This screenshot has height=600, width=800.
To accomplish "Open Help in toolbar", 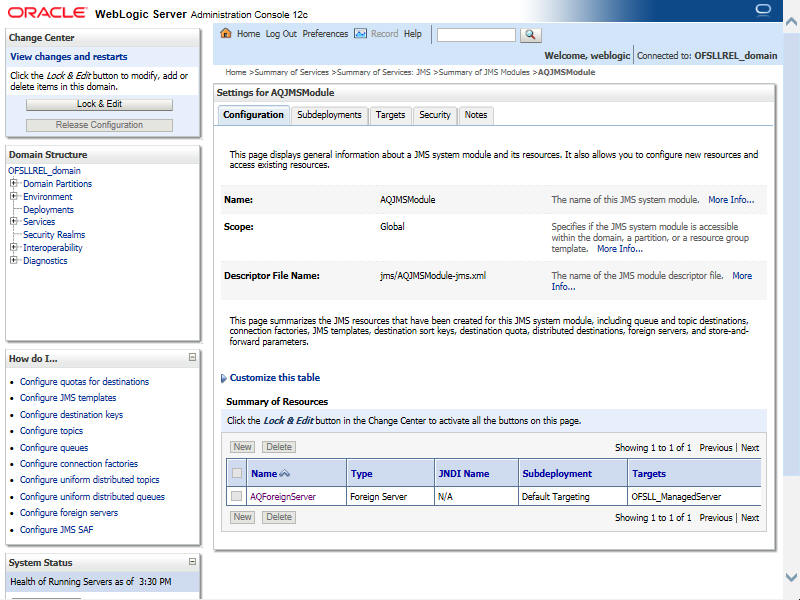I will coord(413,34).
